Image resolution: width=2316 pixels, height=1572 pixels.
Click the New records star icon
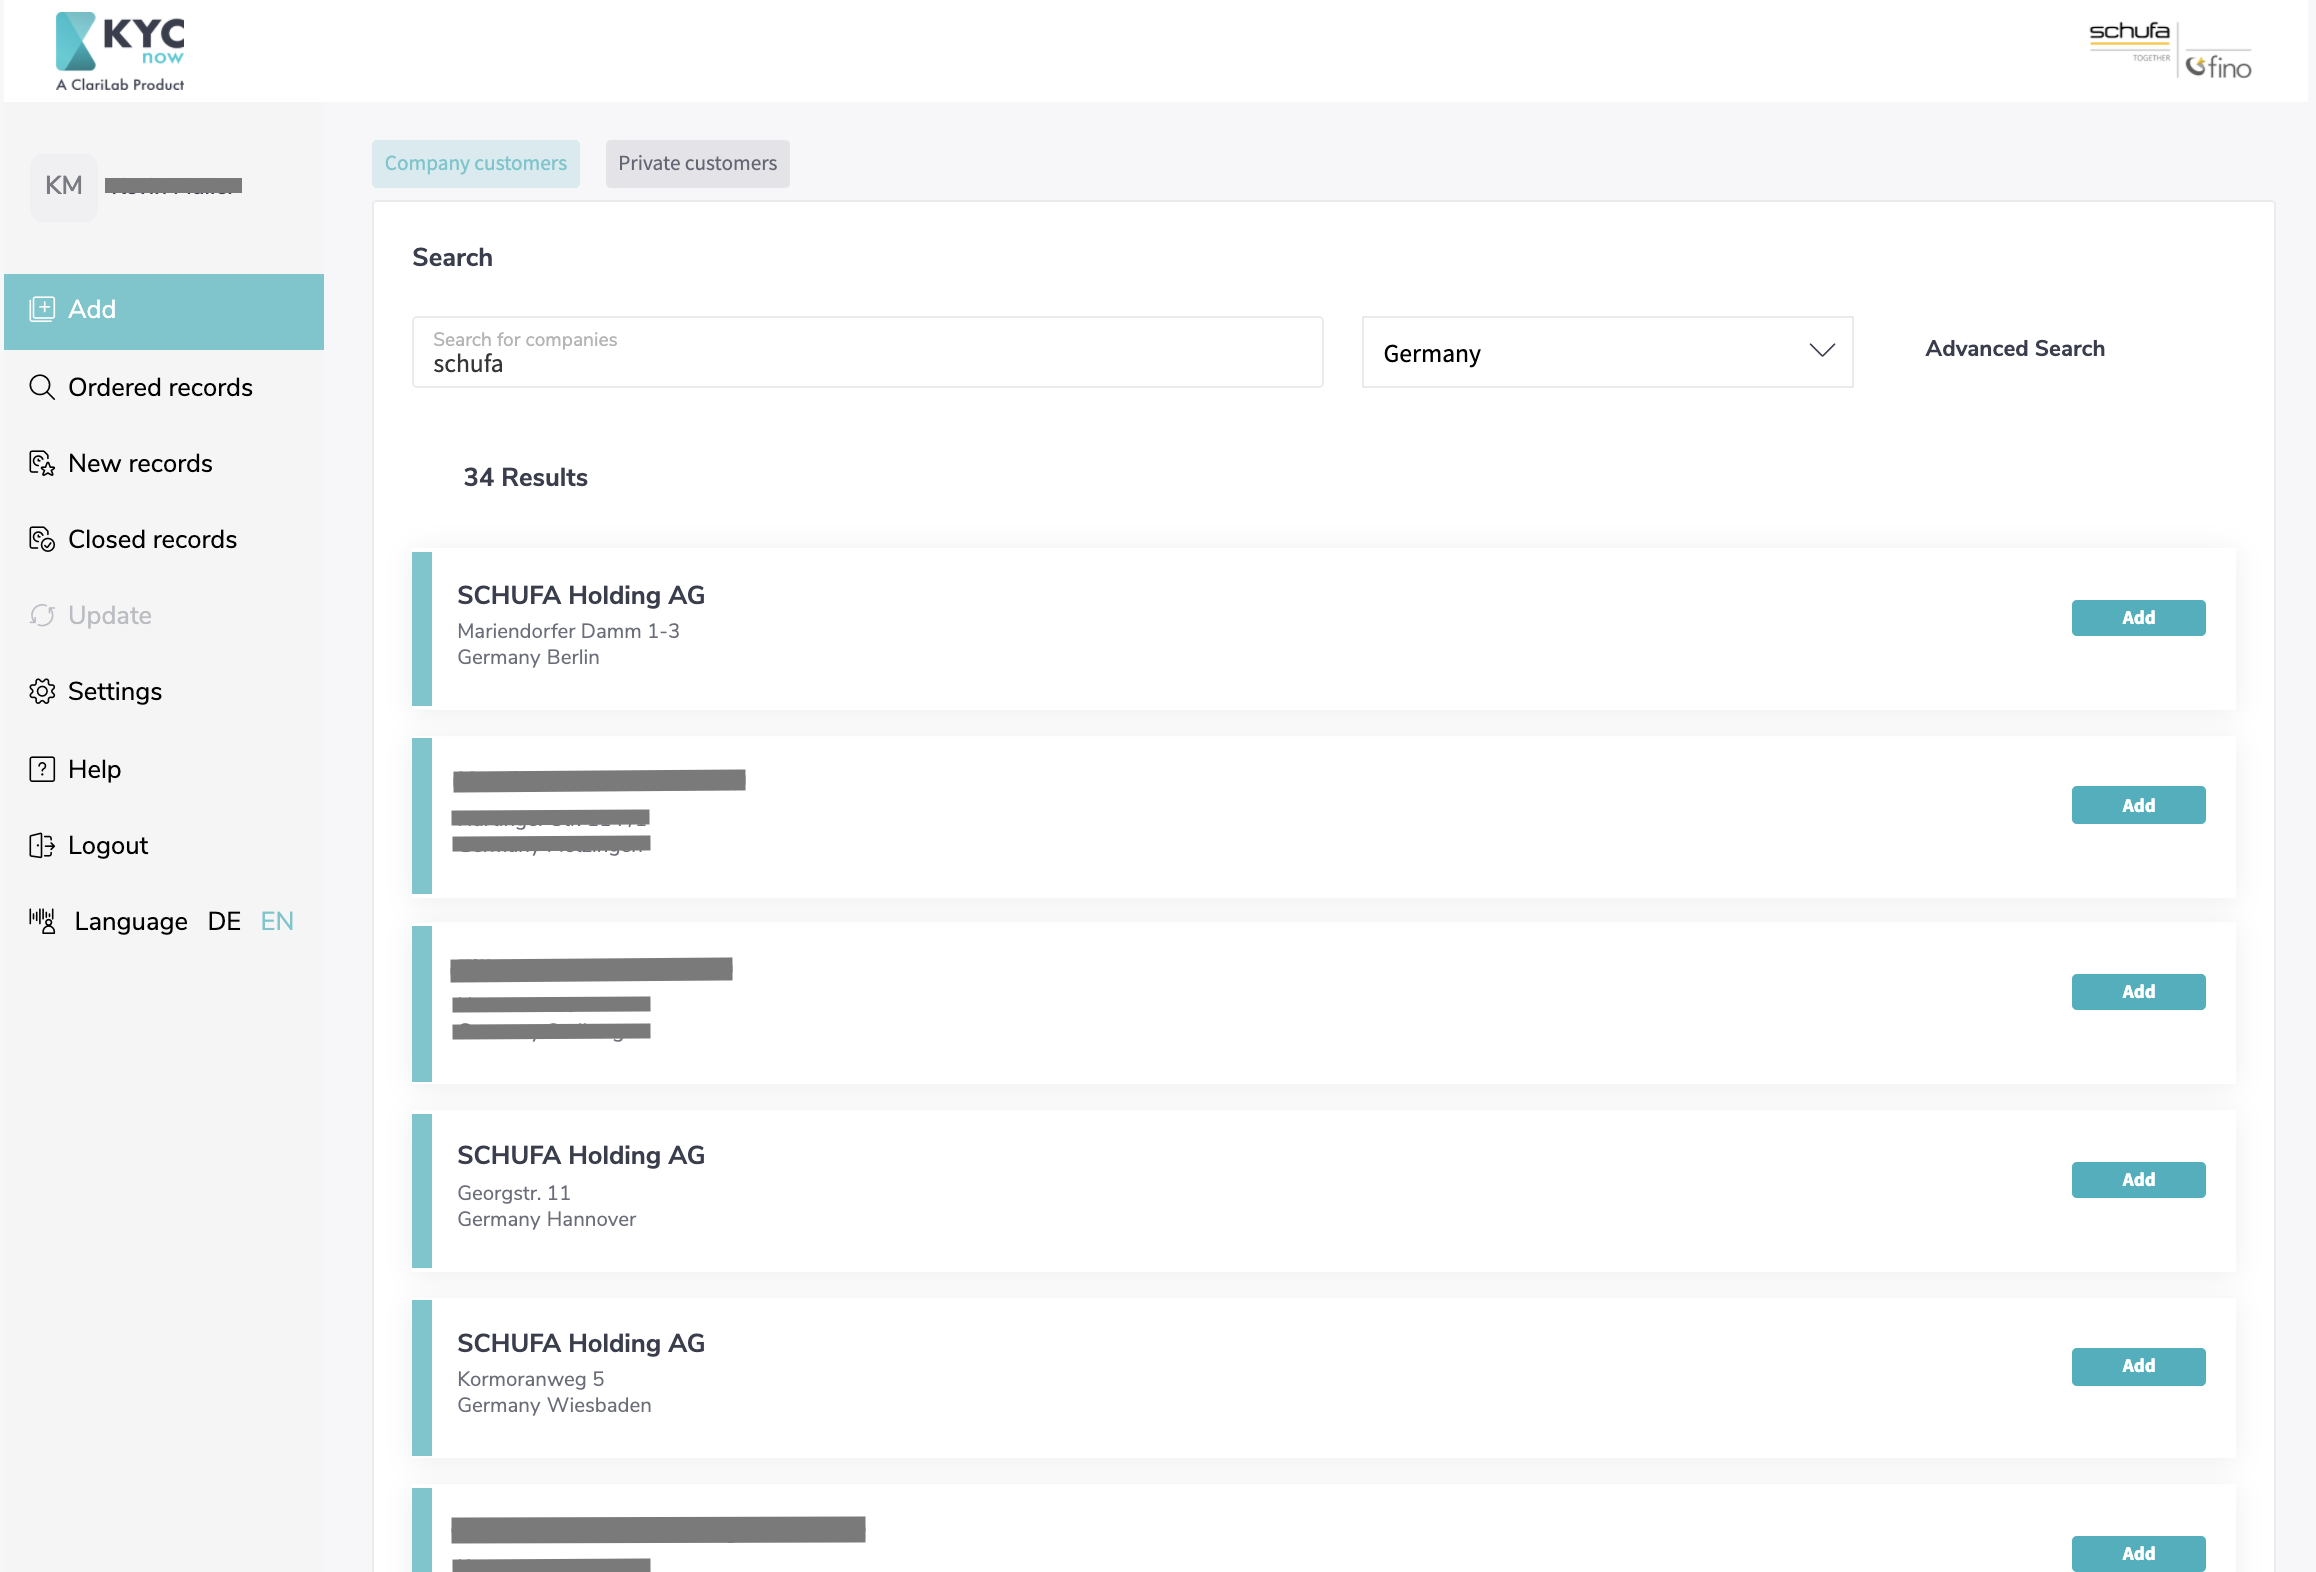point(42,463)
